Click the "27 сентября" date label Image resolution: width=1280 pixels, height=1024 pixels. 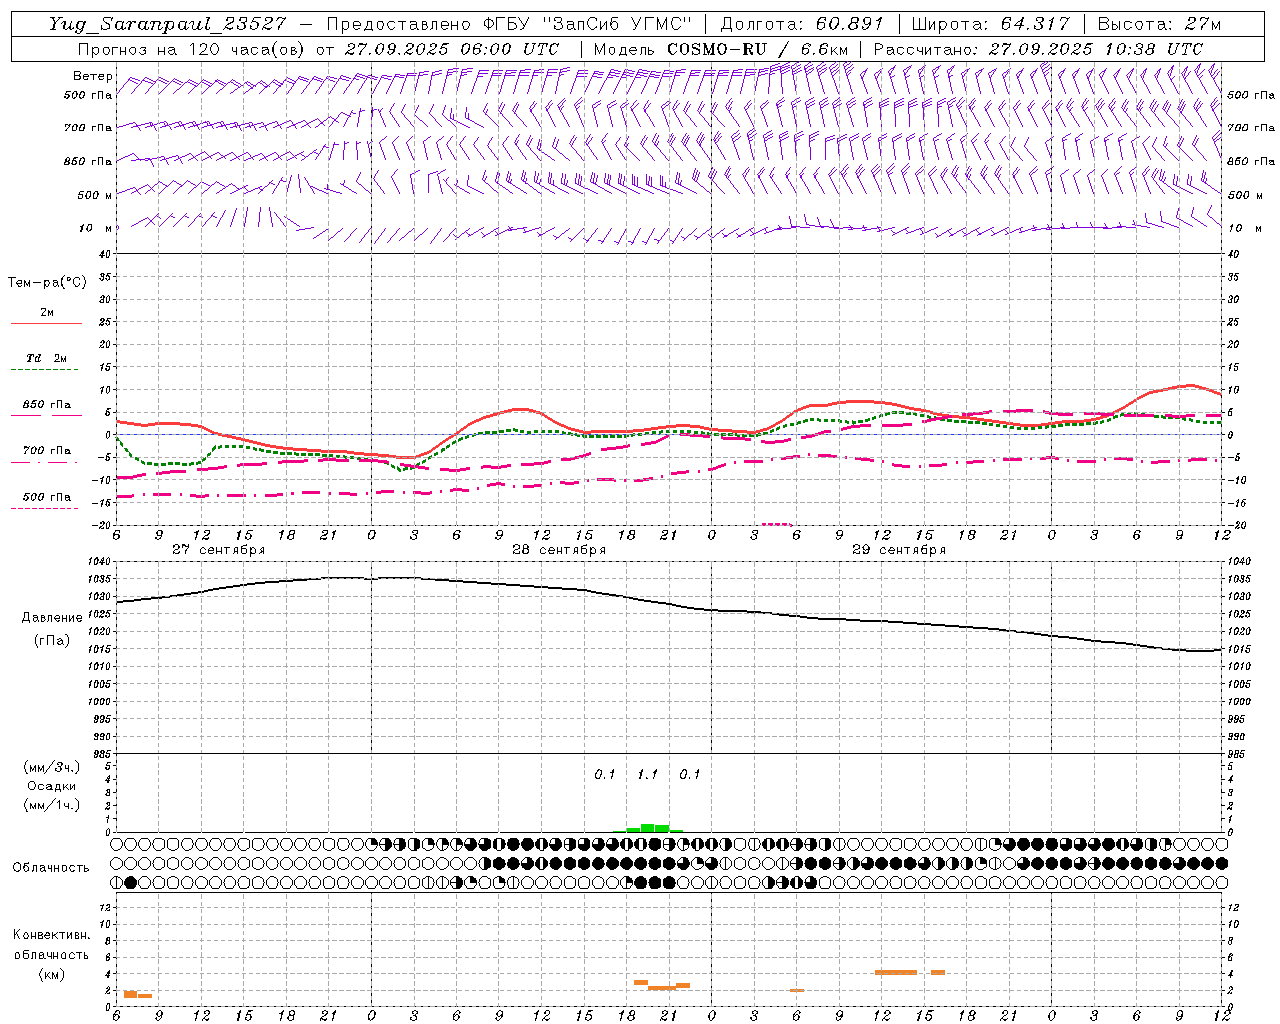point(219,550)
